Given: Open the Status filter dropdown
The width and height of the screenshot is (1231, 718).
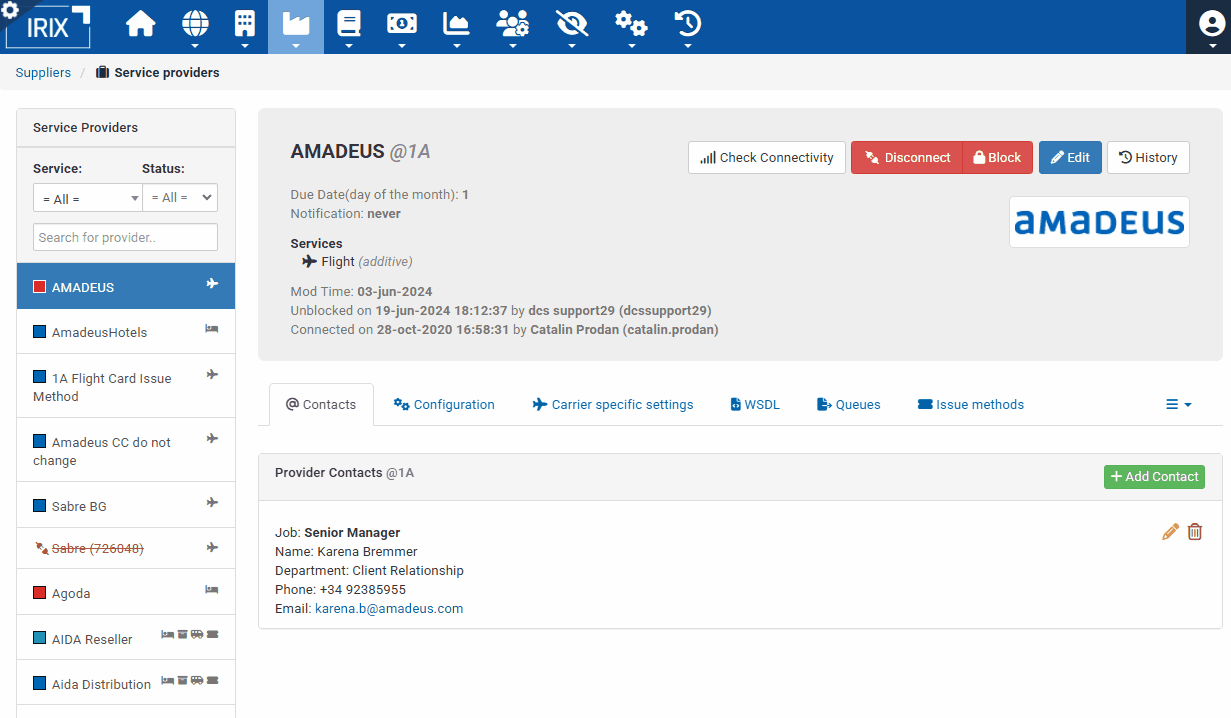Looking at the screenshot, I should click(x=180, y=198).
